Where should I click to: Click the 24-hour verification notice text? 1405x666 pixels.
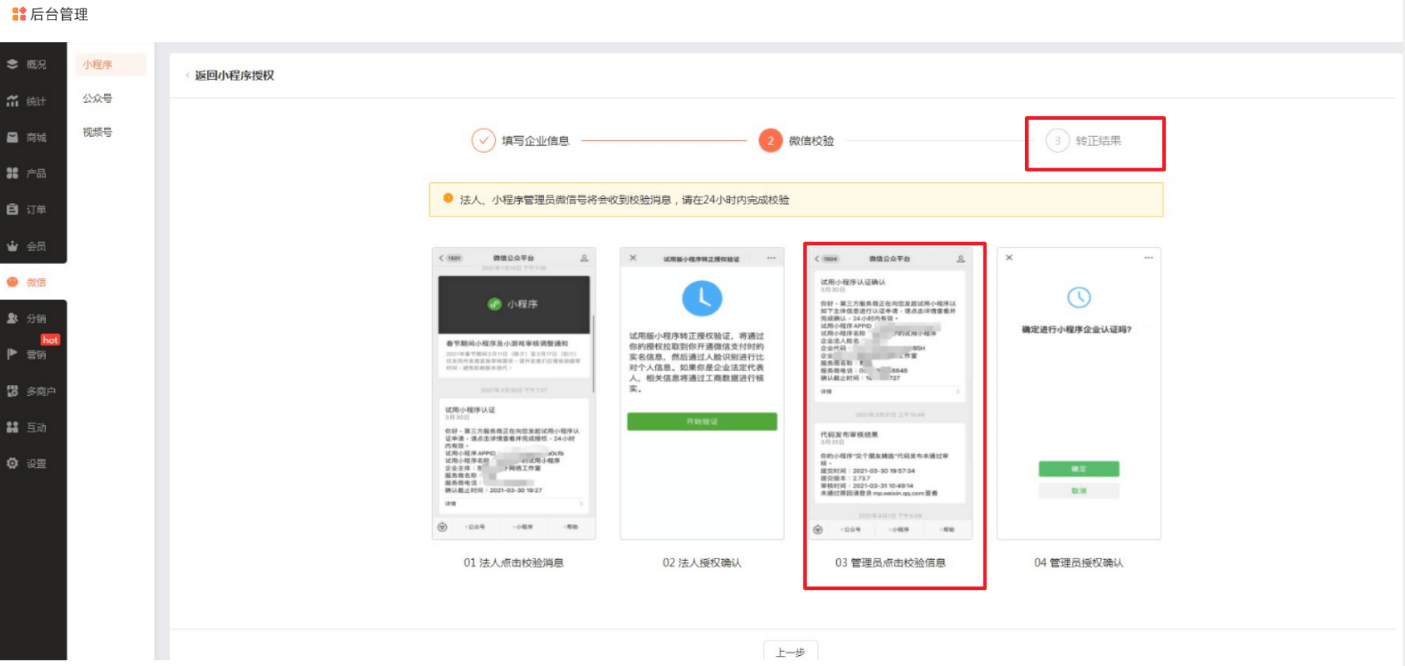pyautogui.click(x=624, y=199)
